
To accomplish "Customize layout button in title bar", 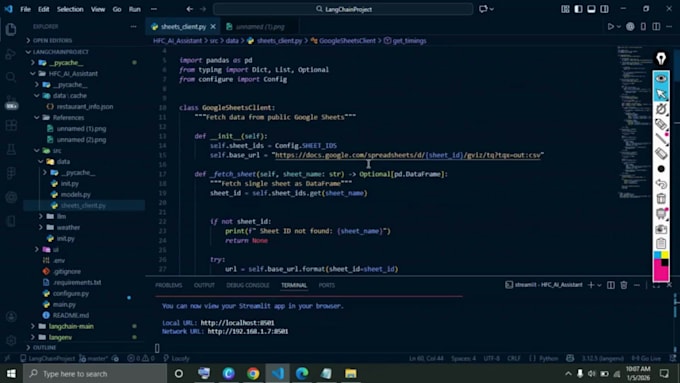I will tap(565, 9).
